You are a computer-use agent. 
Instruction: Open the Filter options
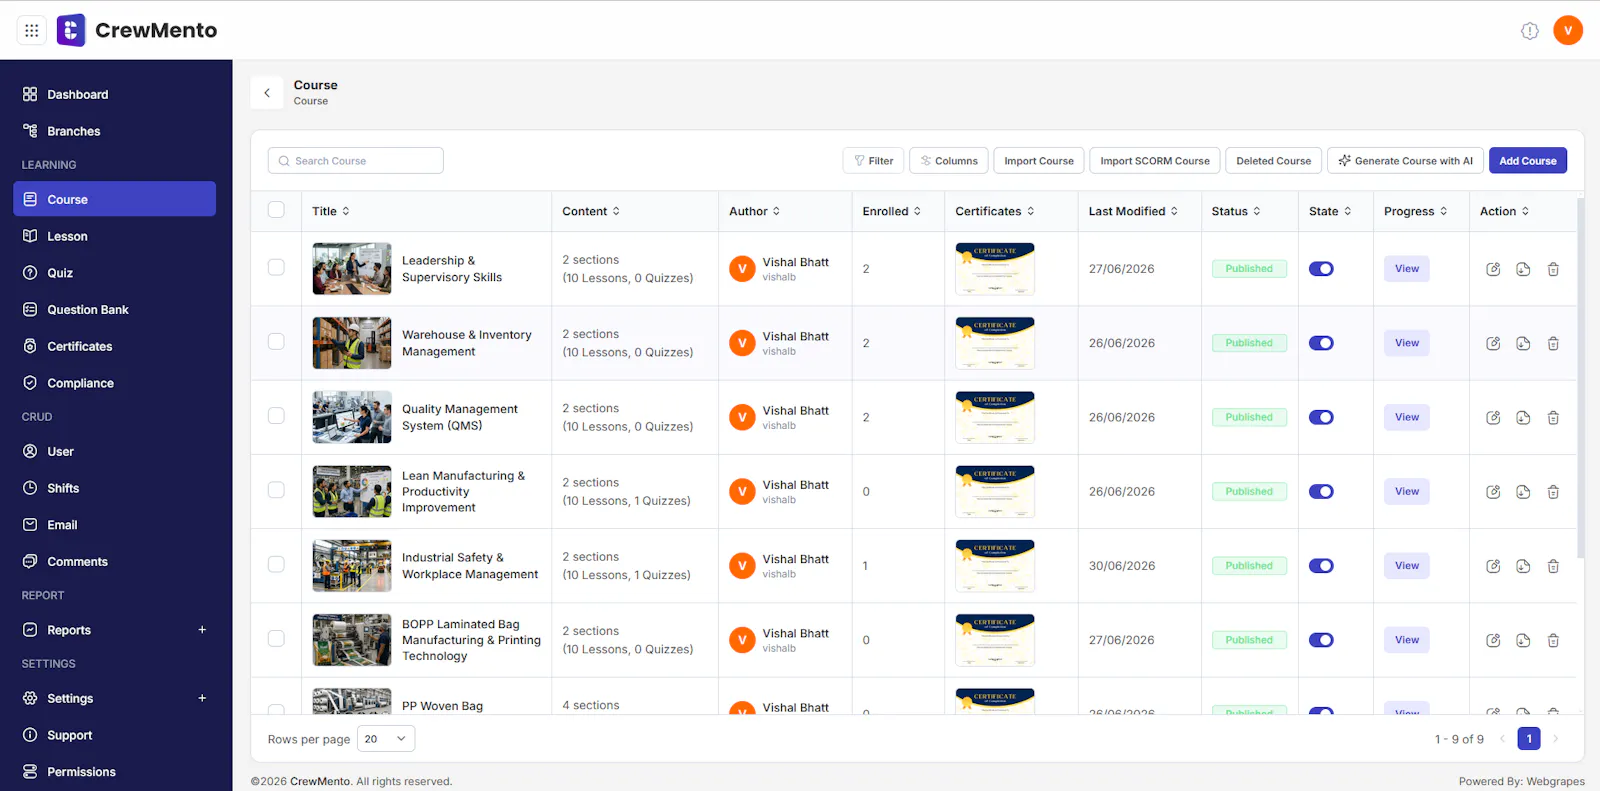[873, 161]
